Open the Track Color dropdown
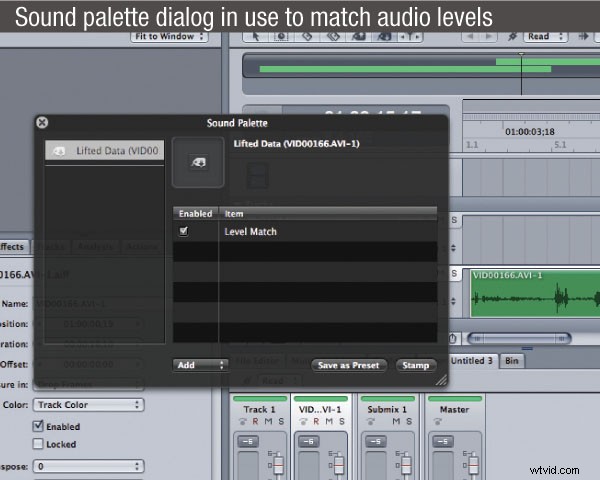 (x=88, y=405)
